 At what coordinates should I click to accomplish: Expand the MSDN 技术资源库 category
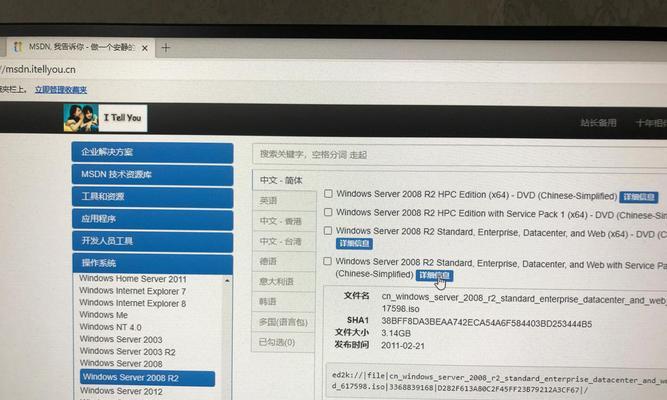[x=152, y=174]
